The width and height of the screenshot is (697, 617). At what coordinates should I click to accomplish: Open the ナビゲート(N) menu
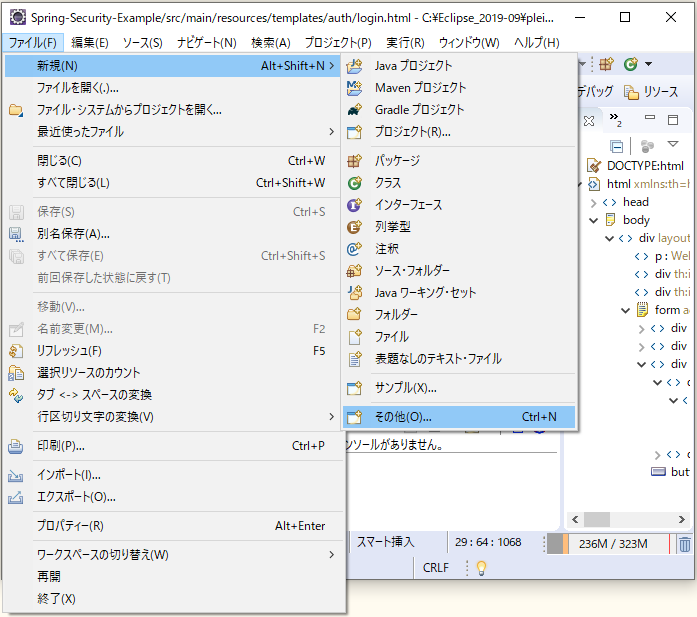click(x=206, y=43)
